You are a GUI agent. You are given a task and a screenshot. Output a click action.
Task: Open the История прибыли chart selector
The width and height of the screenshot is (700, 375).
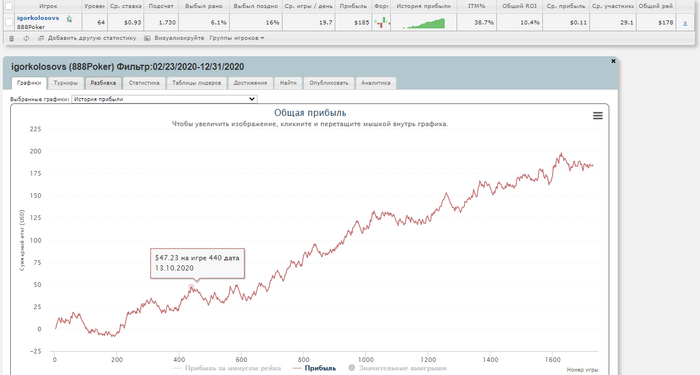[164, 99]
